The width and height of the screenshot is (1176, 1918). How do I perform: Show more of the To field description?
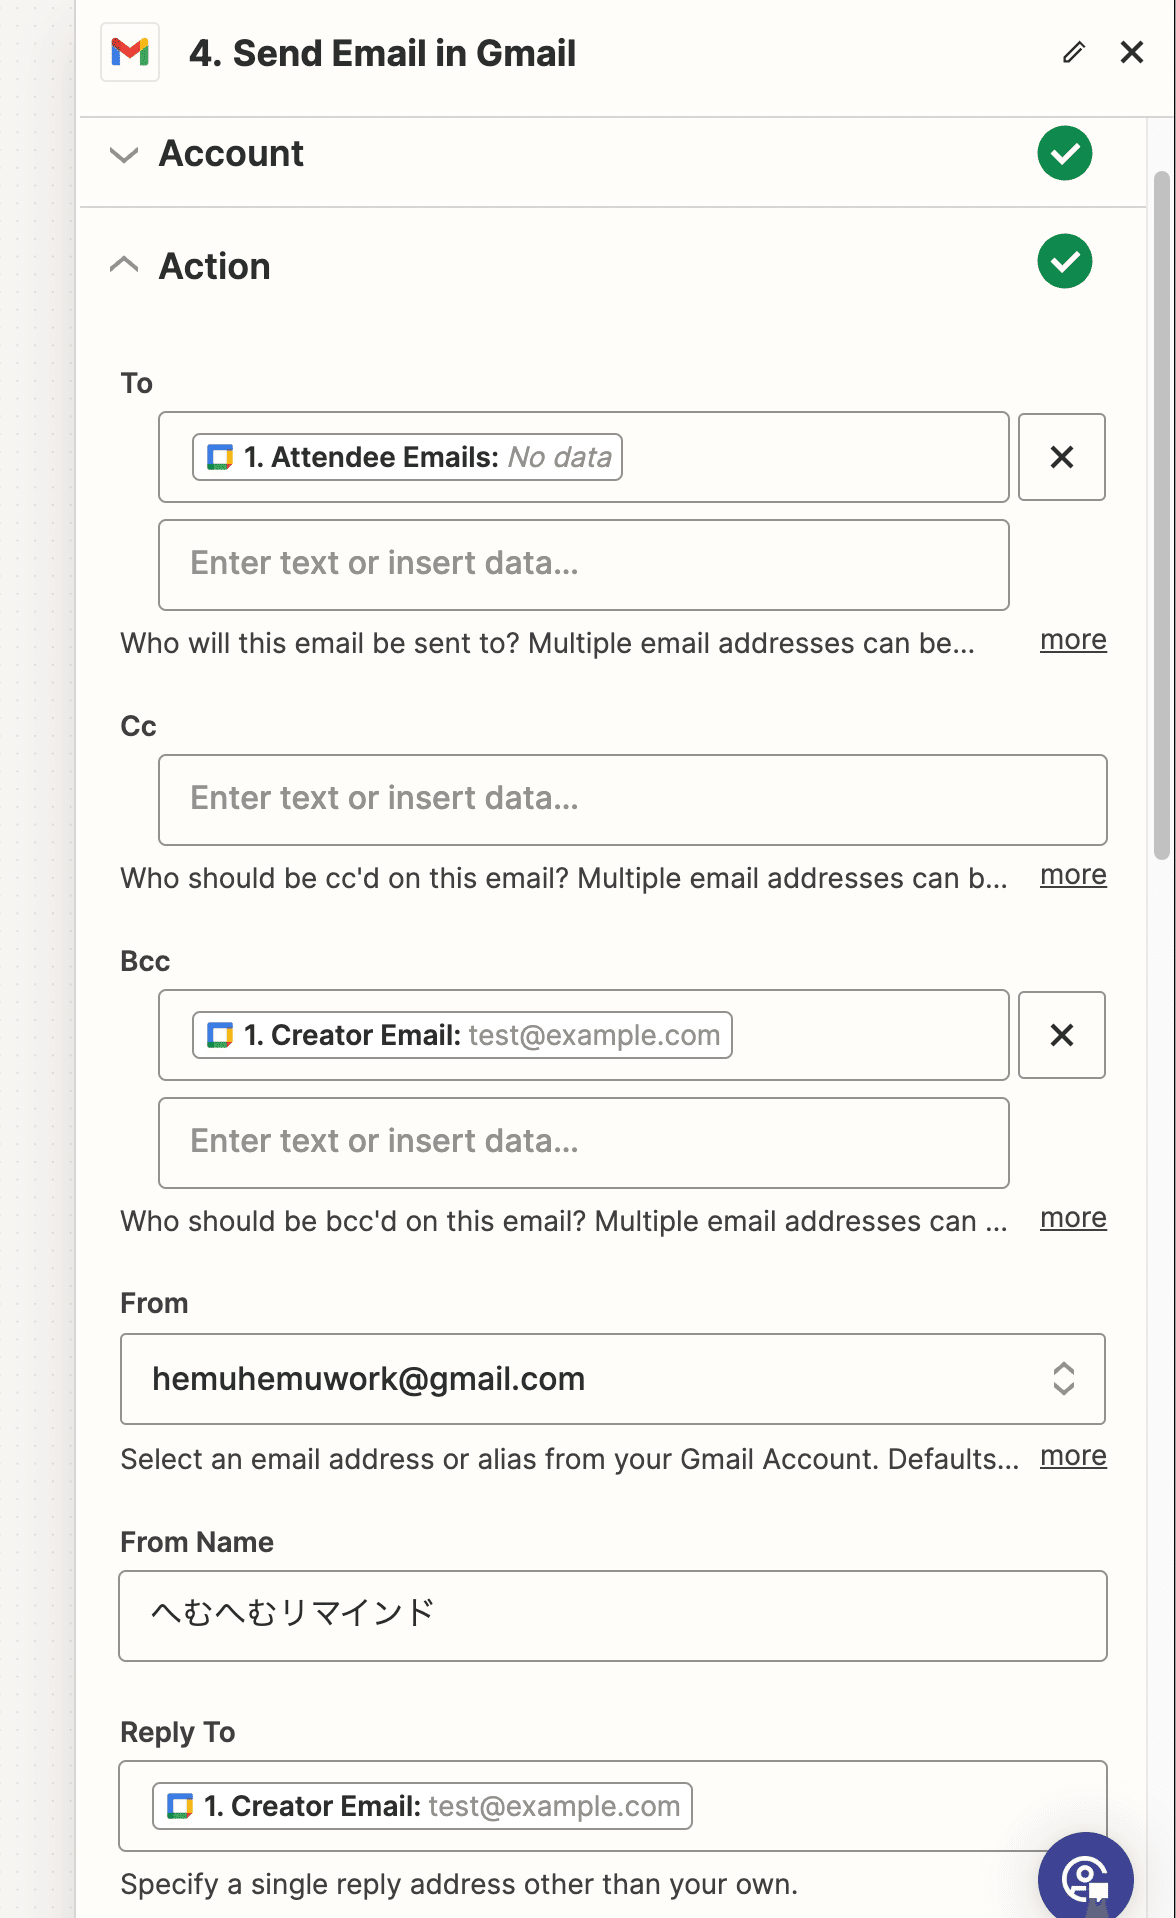[x=1073, y=640]
